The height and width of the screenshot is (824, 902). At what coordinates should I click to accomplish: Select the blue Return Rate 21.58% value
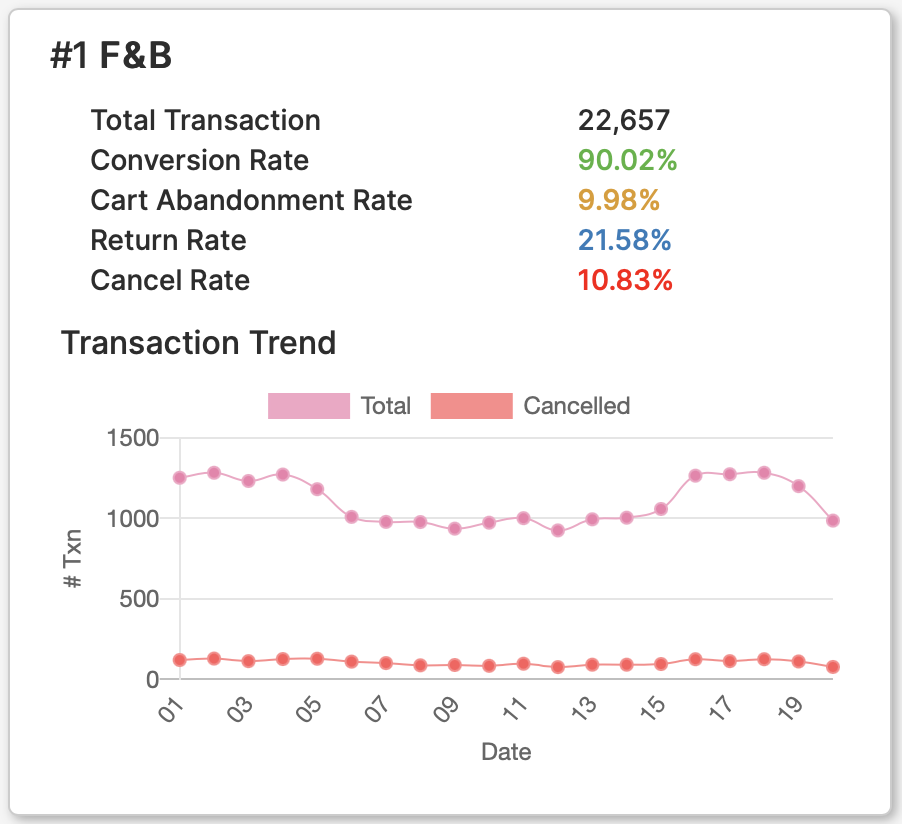tap(624, 241)
